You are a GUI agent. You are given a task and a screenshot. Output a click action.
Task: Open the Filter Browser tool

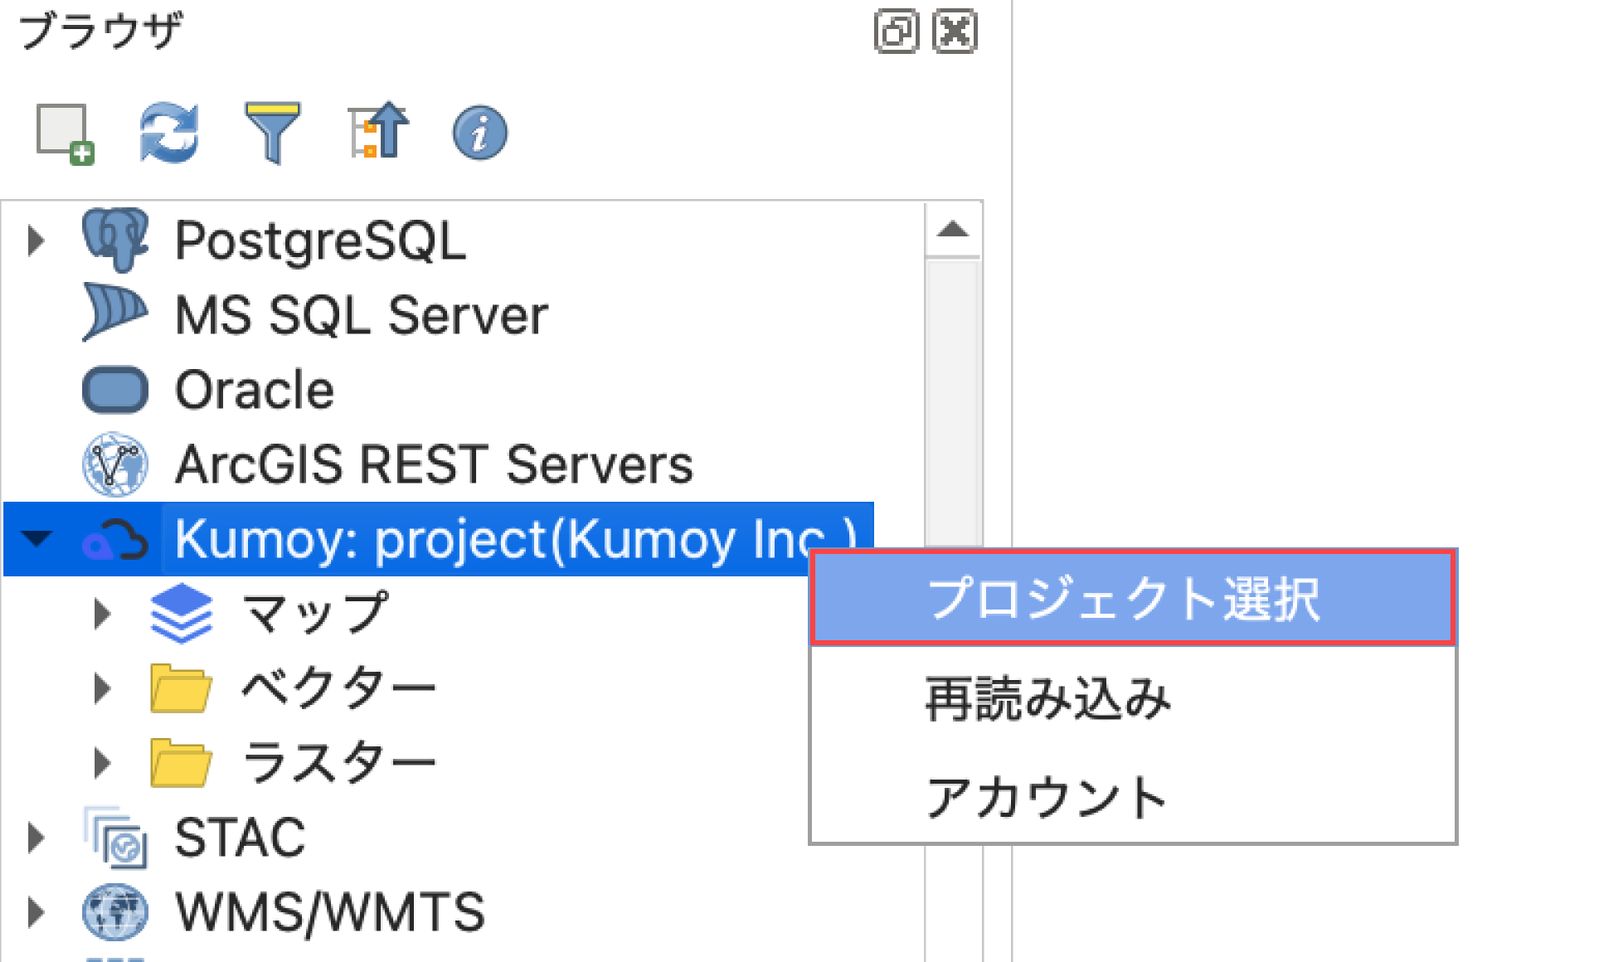click(272, 133)
